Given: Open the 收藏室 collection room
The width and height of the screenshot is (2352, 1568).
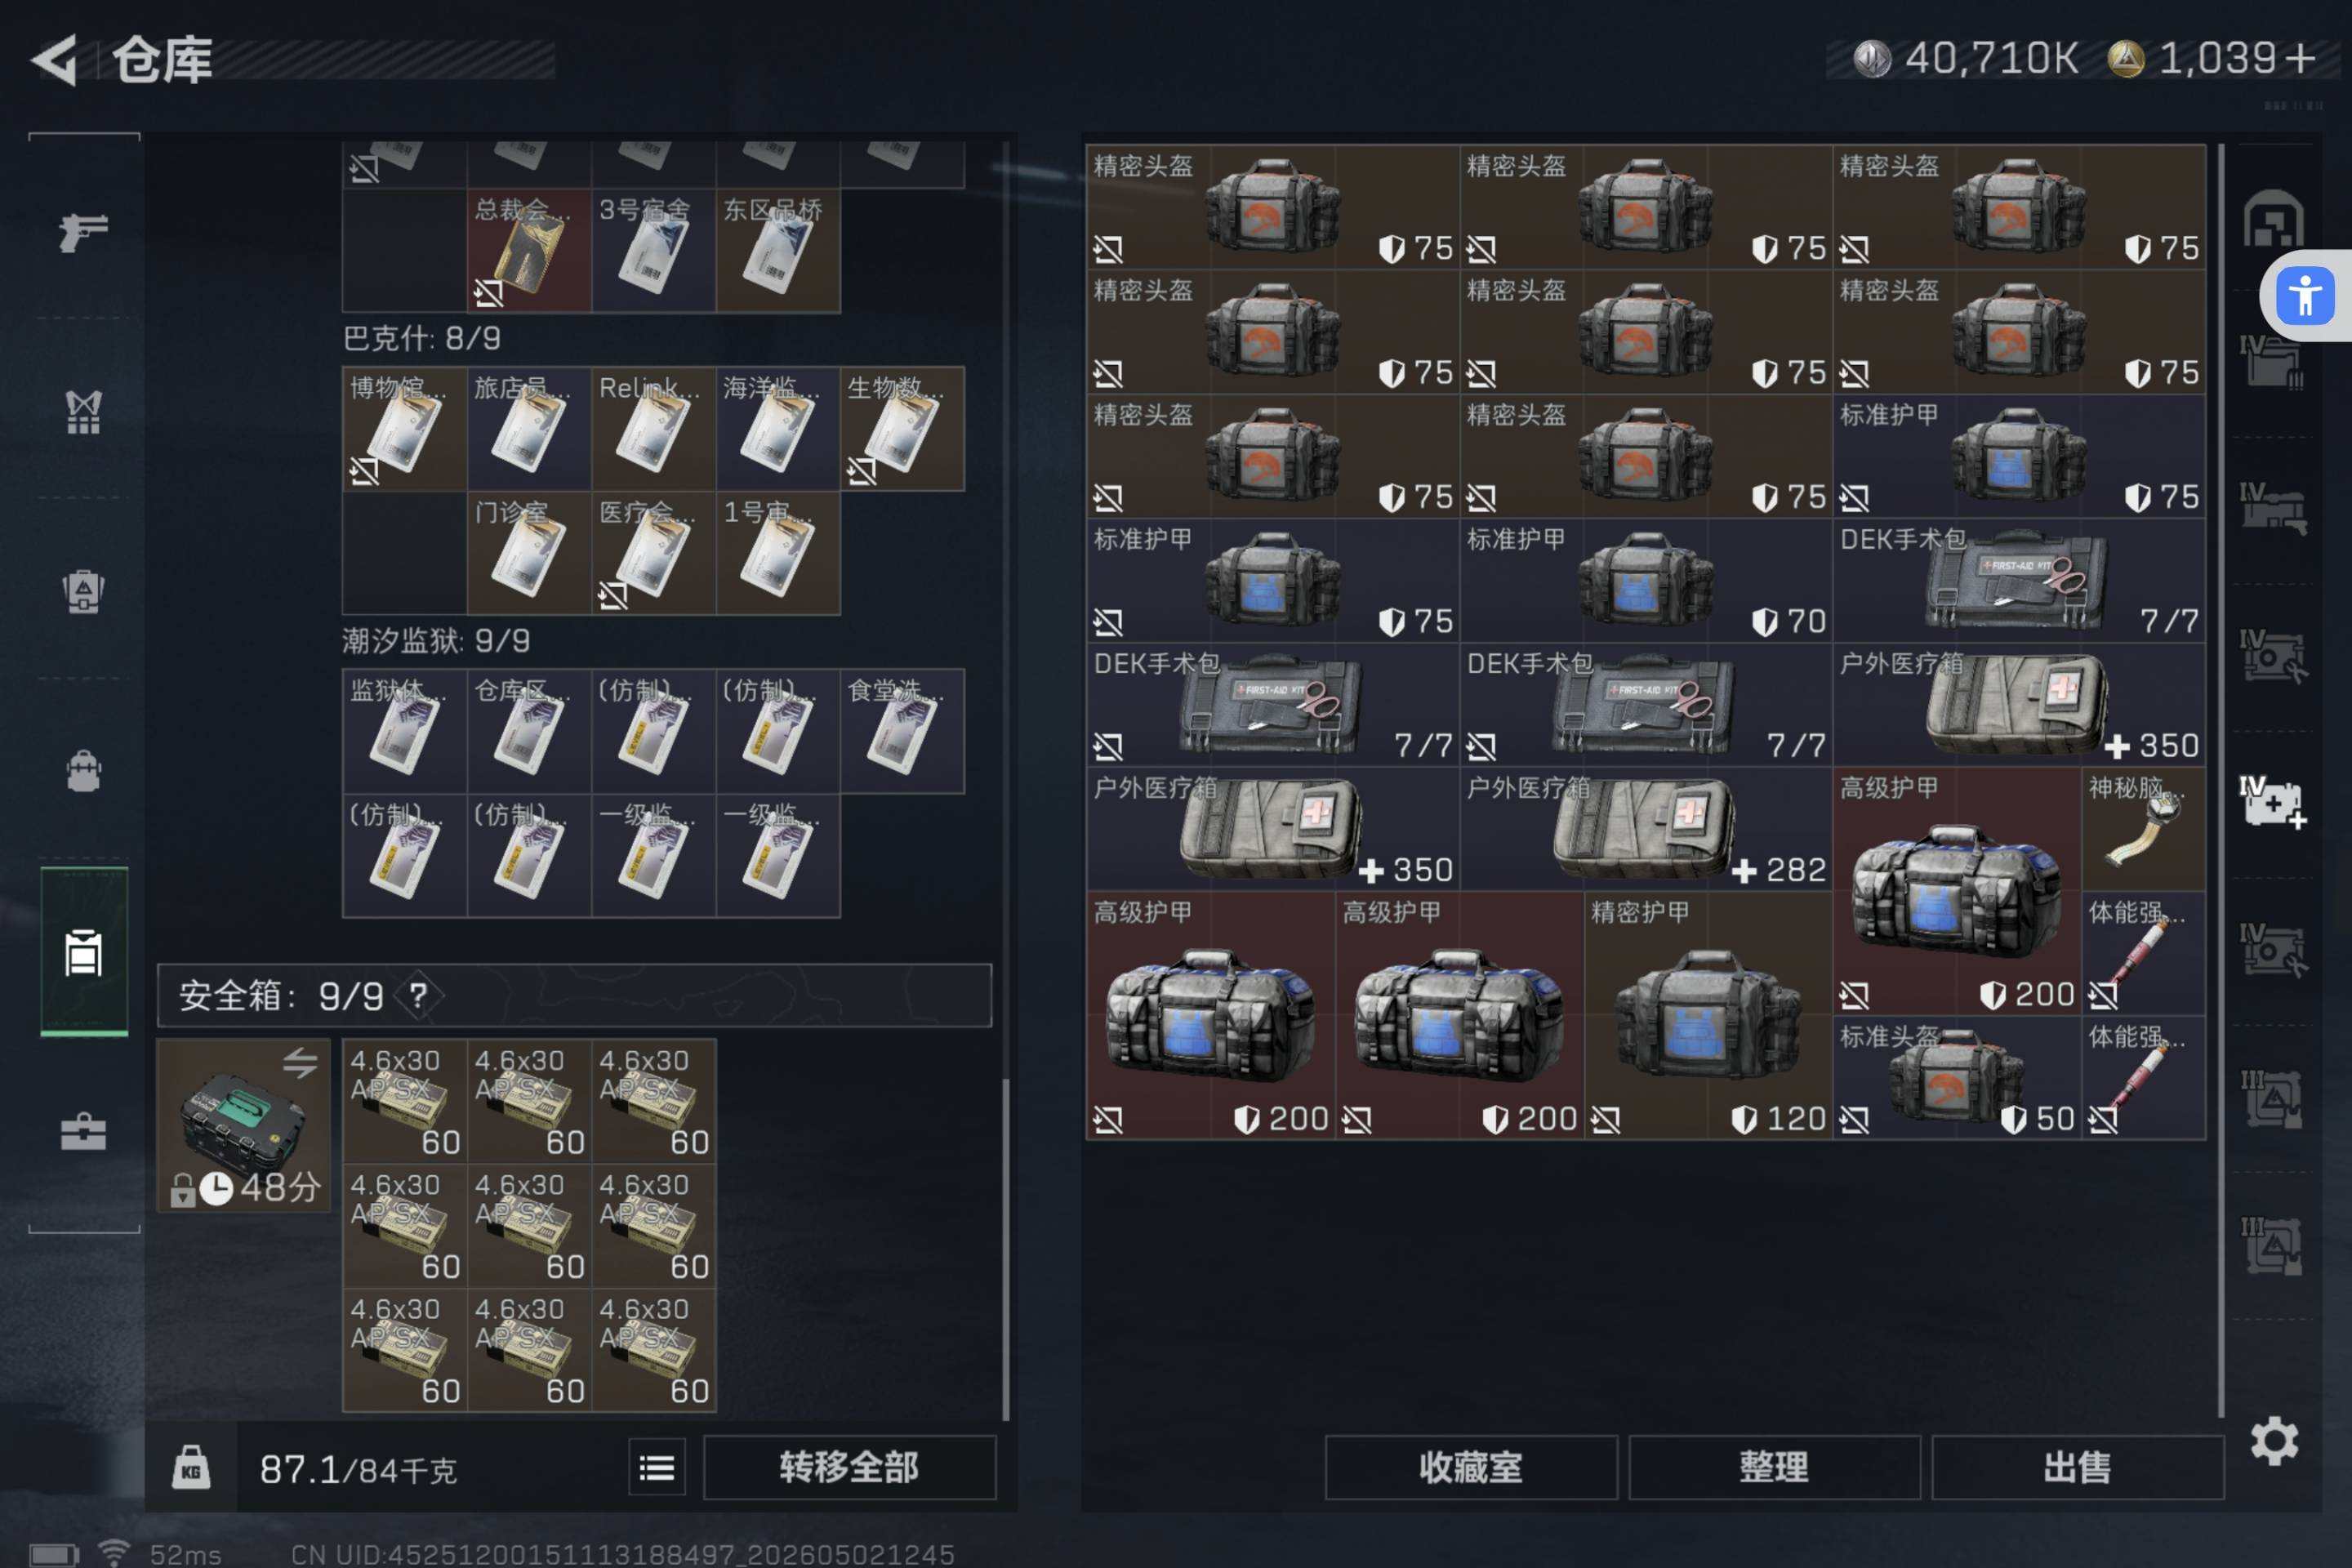Looking at the screenshot, I should pyautogui.click(x=1471, y=1468).
